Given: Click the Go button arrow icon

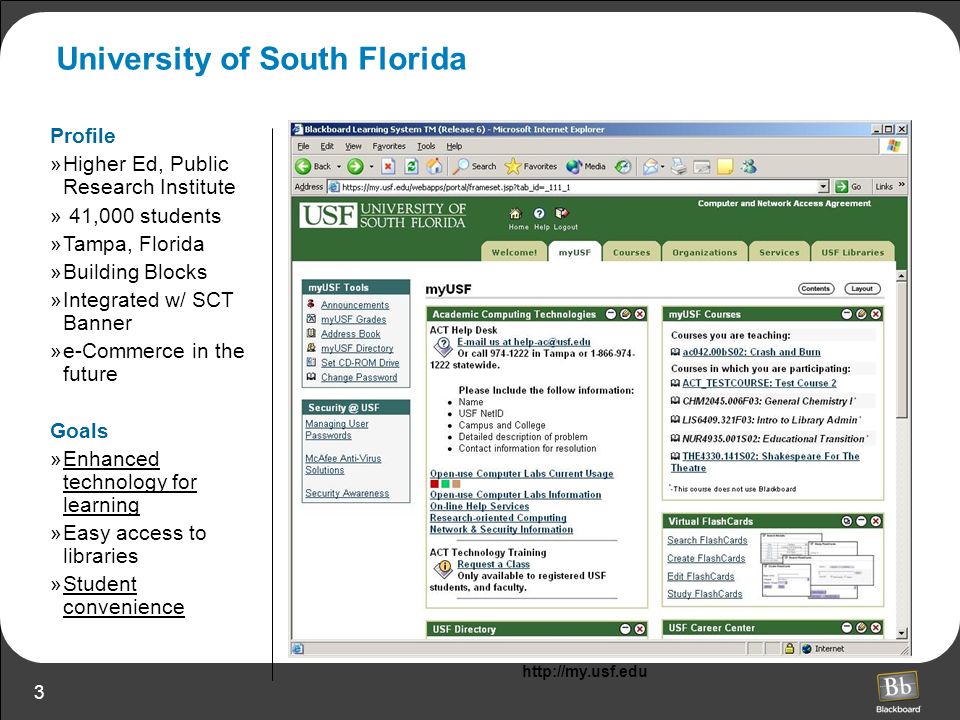Looking at the screenshot, I should pos(842,187).
